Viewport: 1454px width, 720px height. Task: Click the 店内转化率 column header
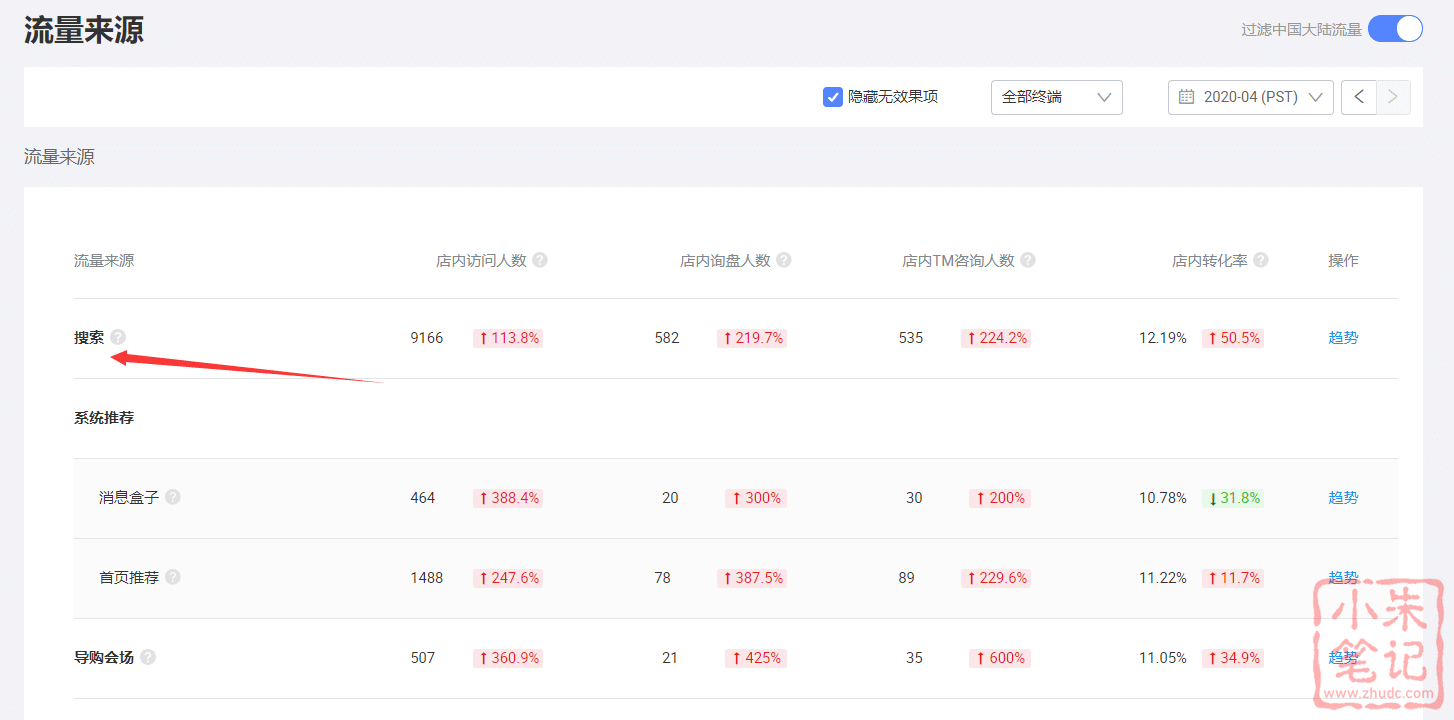click(1209, 260)
